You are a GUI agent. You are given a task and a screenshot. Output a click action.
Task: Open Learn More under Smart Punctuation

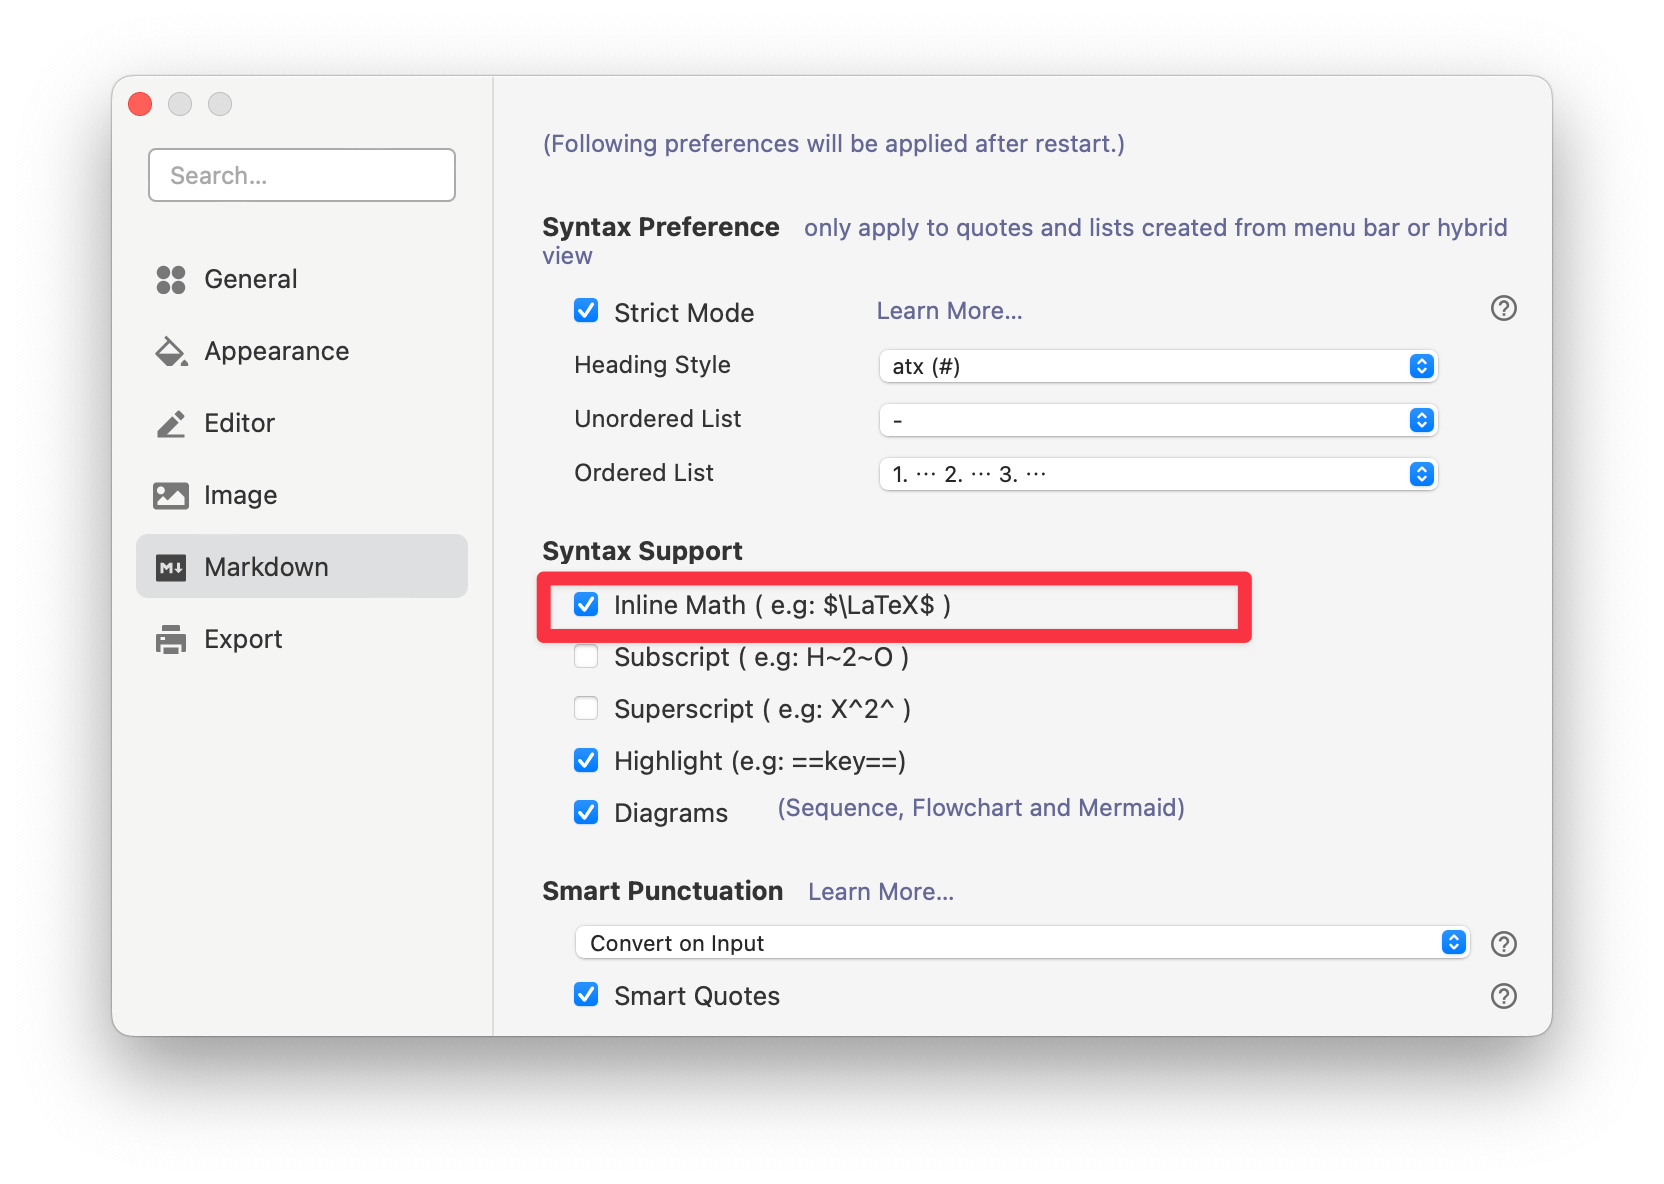tap(880, 891)
